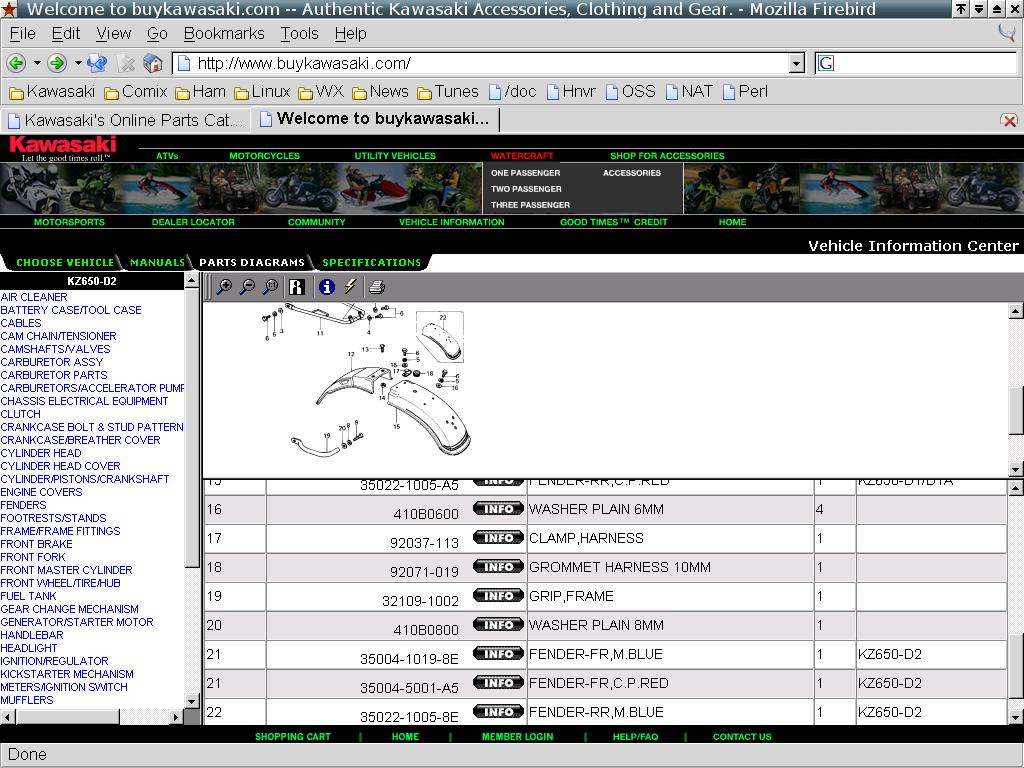The width and height of the screenshot is (1024, 768).
Task: Click the SHOPPING CART footer link
Action: (292, 737)
